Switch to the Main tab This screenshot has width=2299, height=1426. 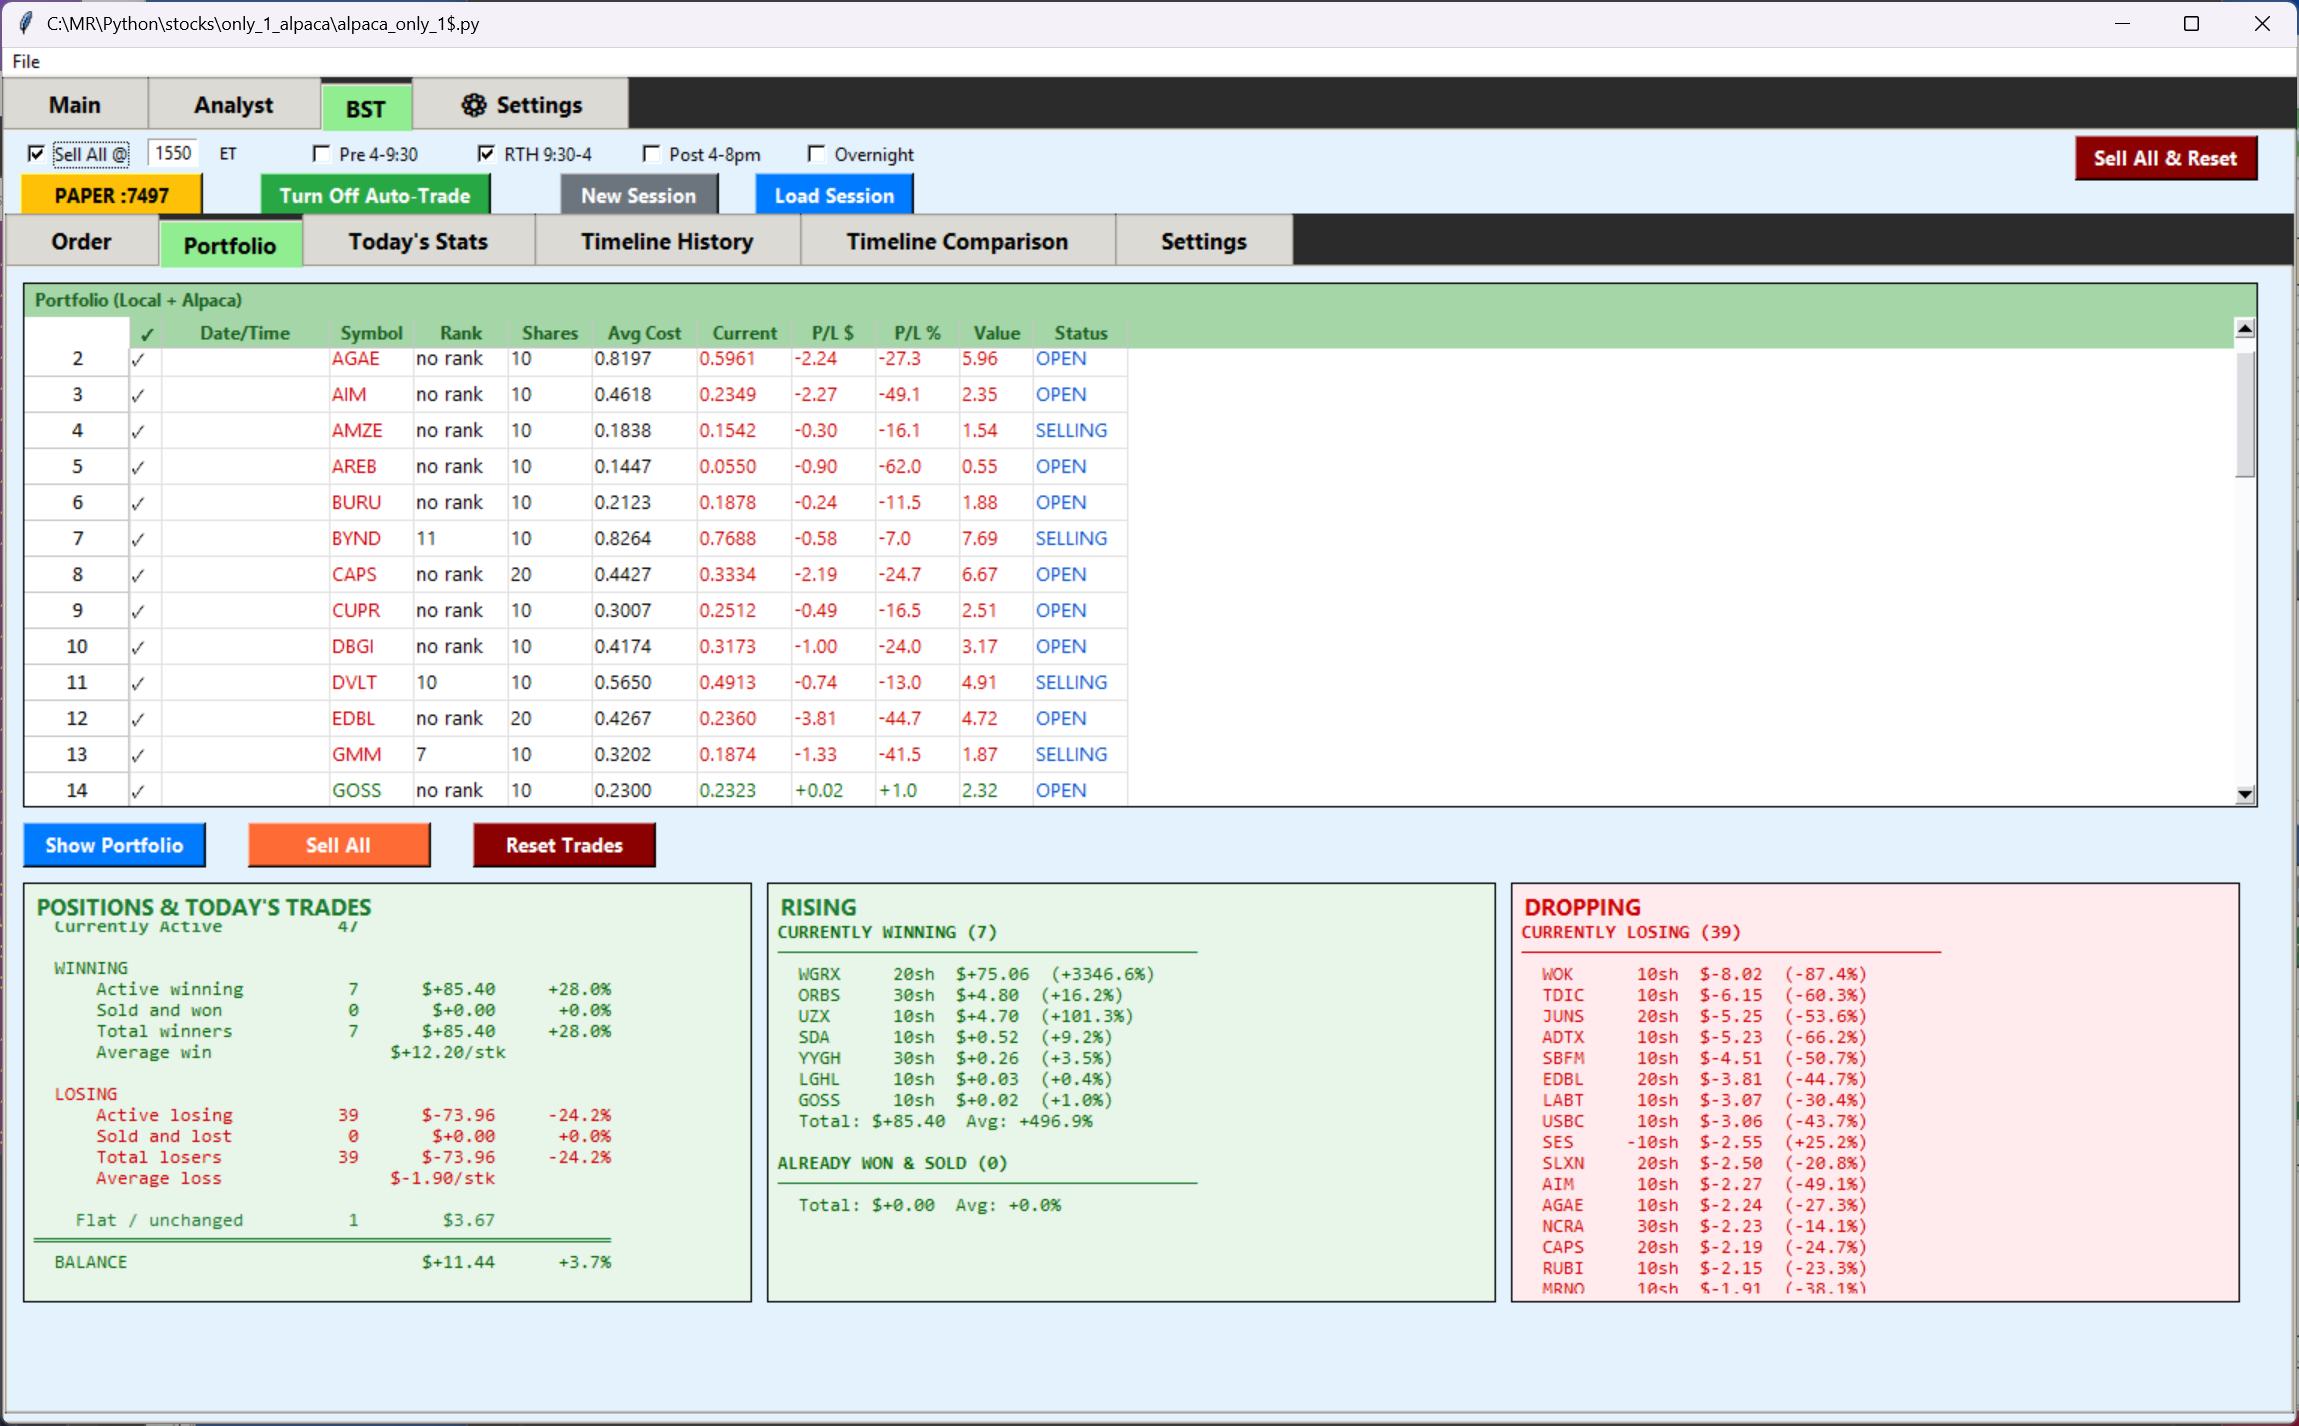pos(75,105)
